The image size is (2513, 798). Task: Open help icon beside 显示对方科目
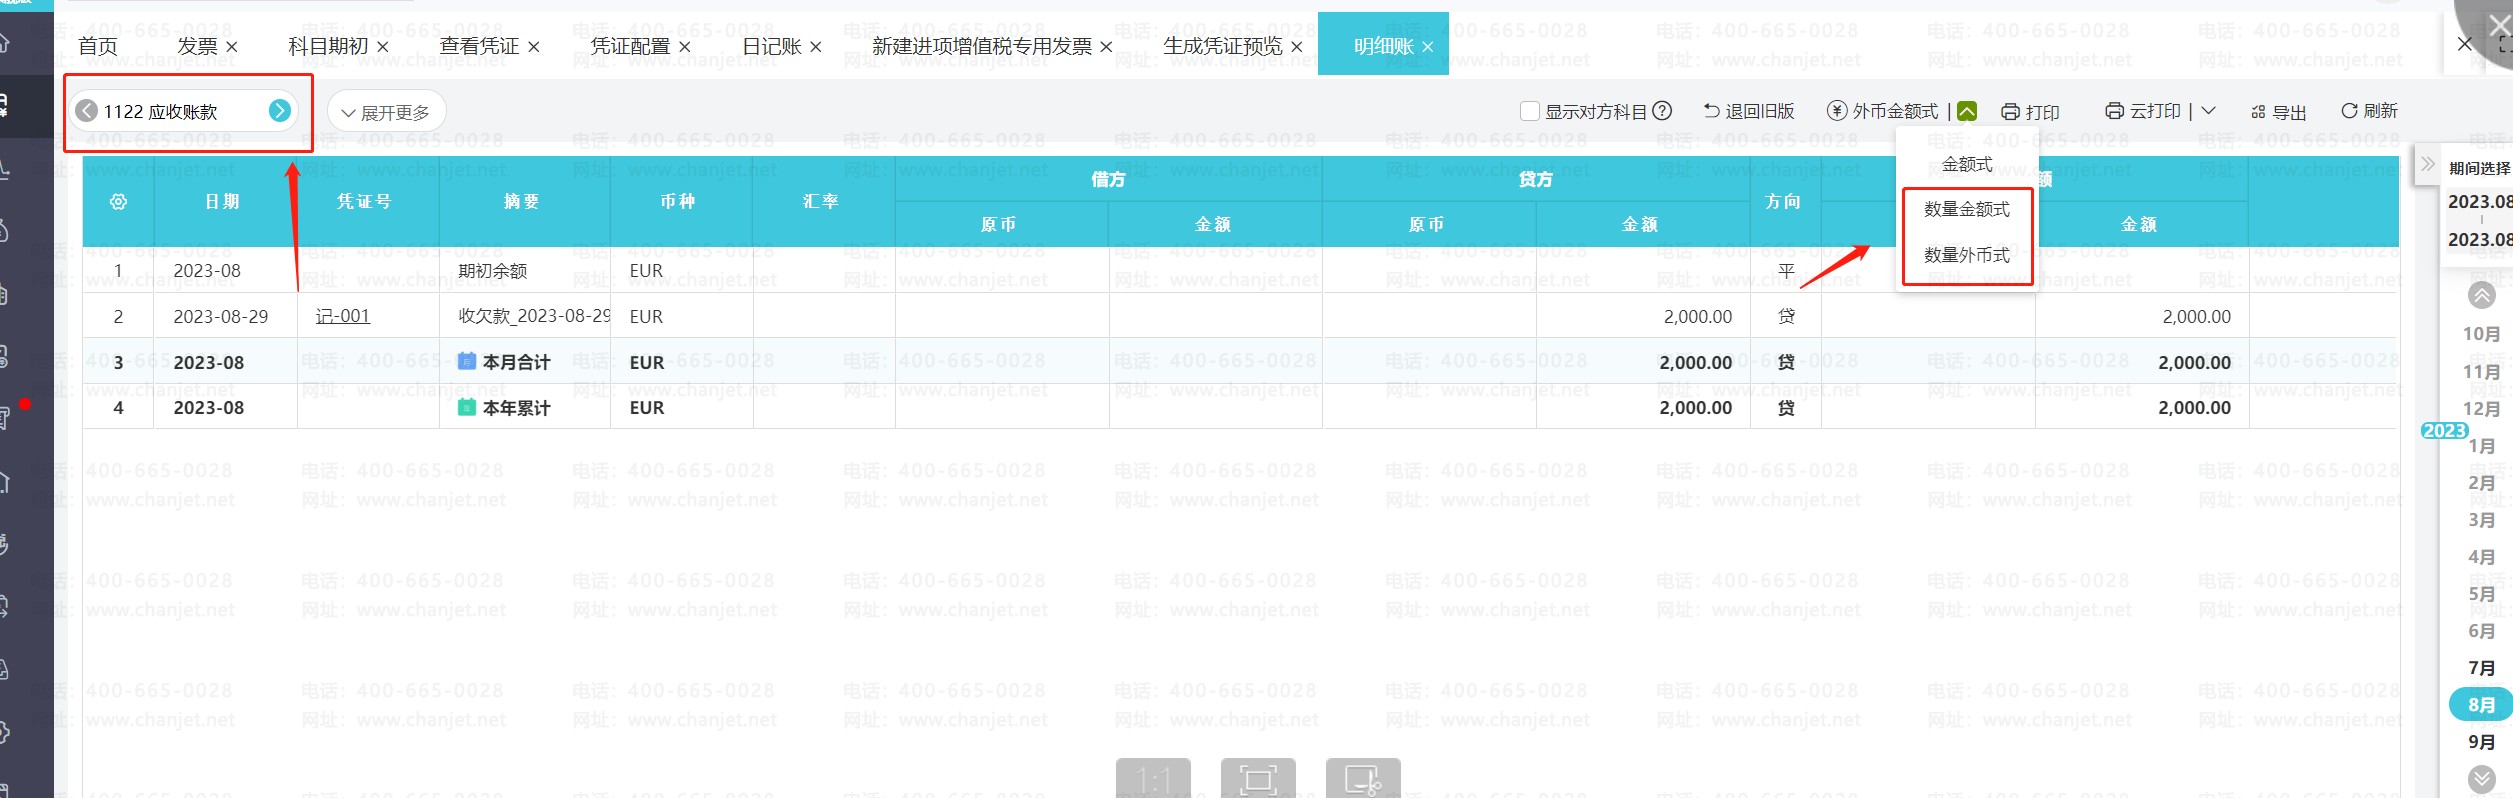(x=1662, y=111)
